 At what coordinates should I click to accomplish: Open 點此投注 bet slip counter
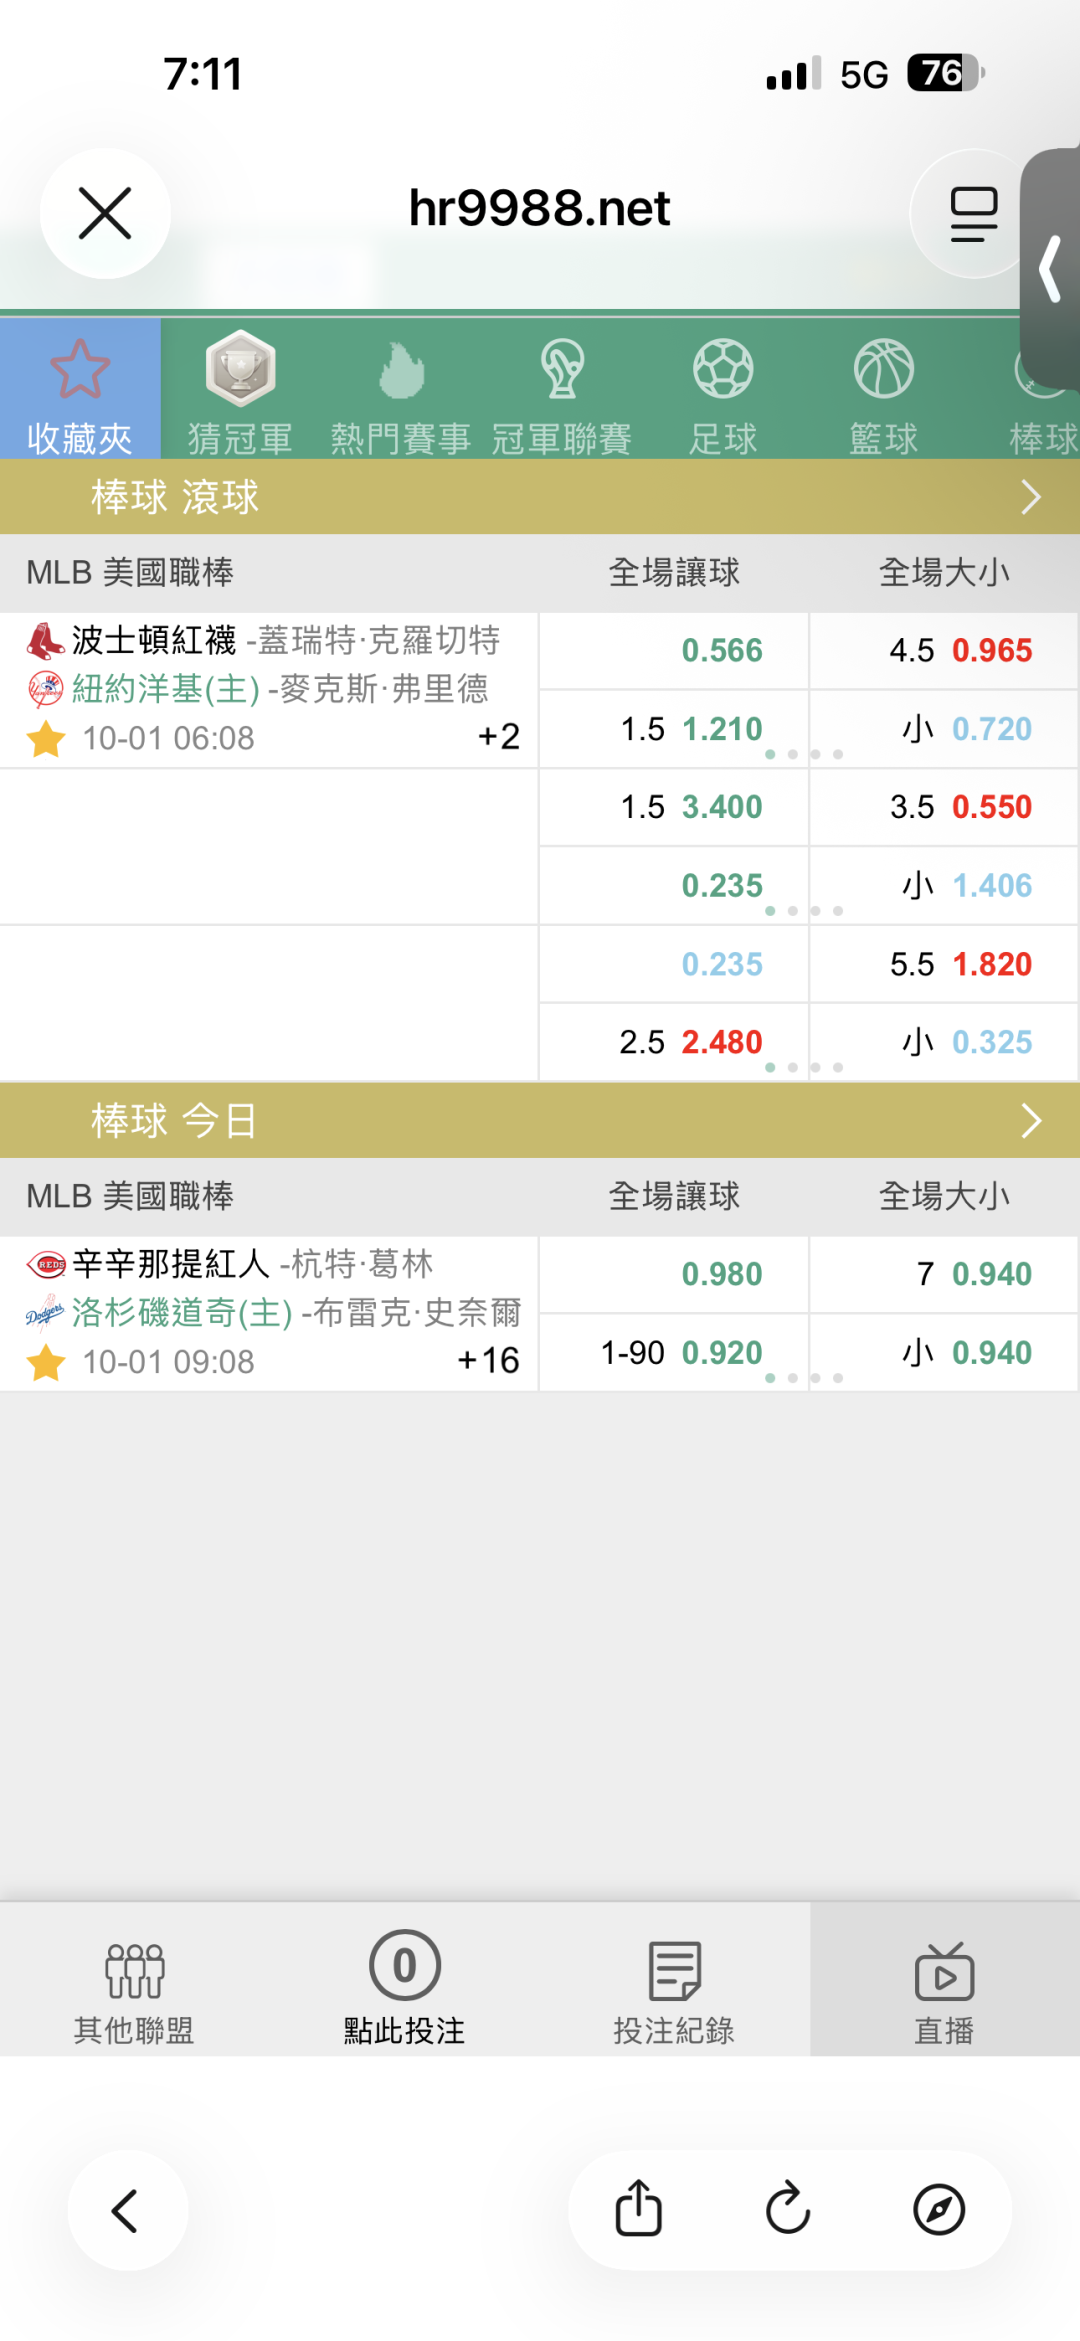point(405,1985)
